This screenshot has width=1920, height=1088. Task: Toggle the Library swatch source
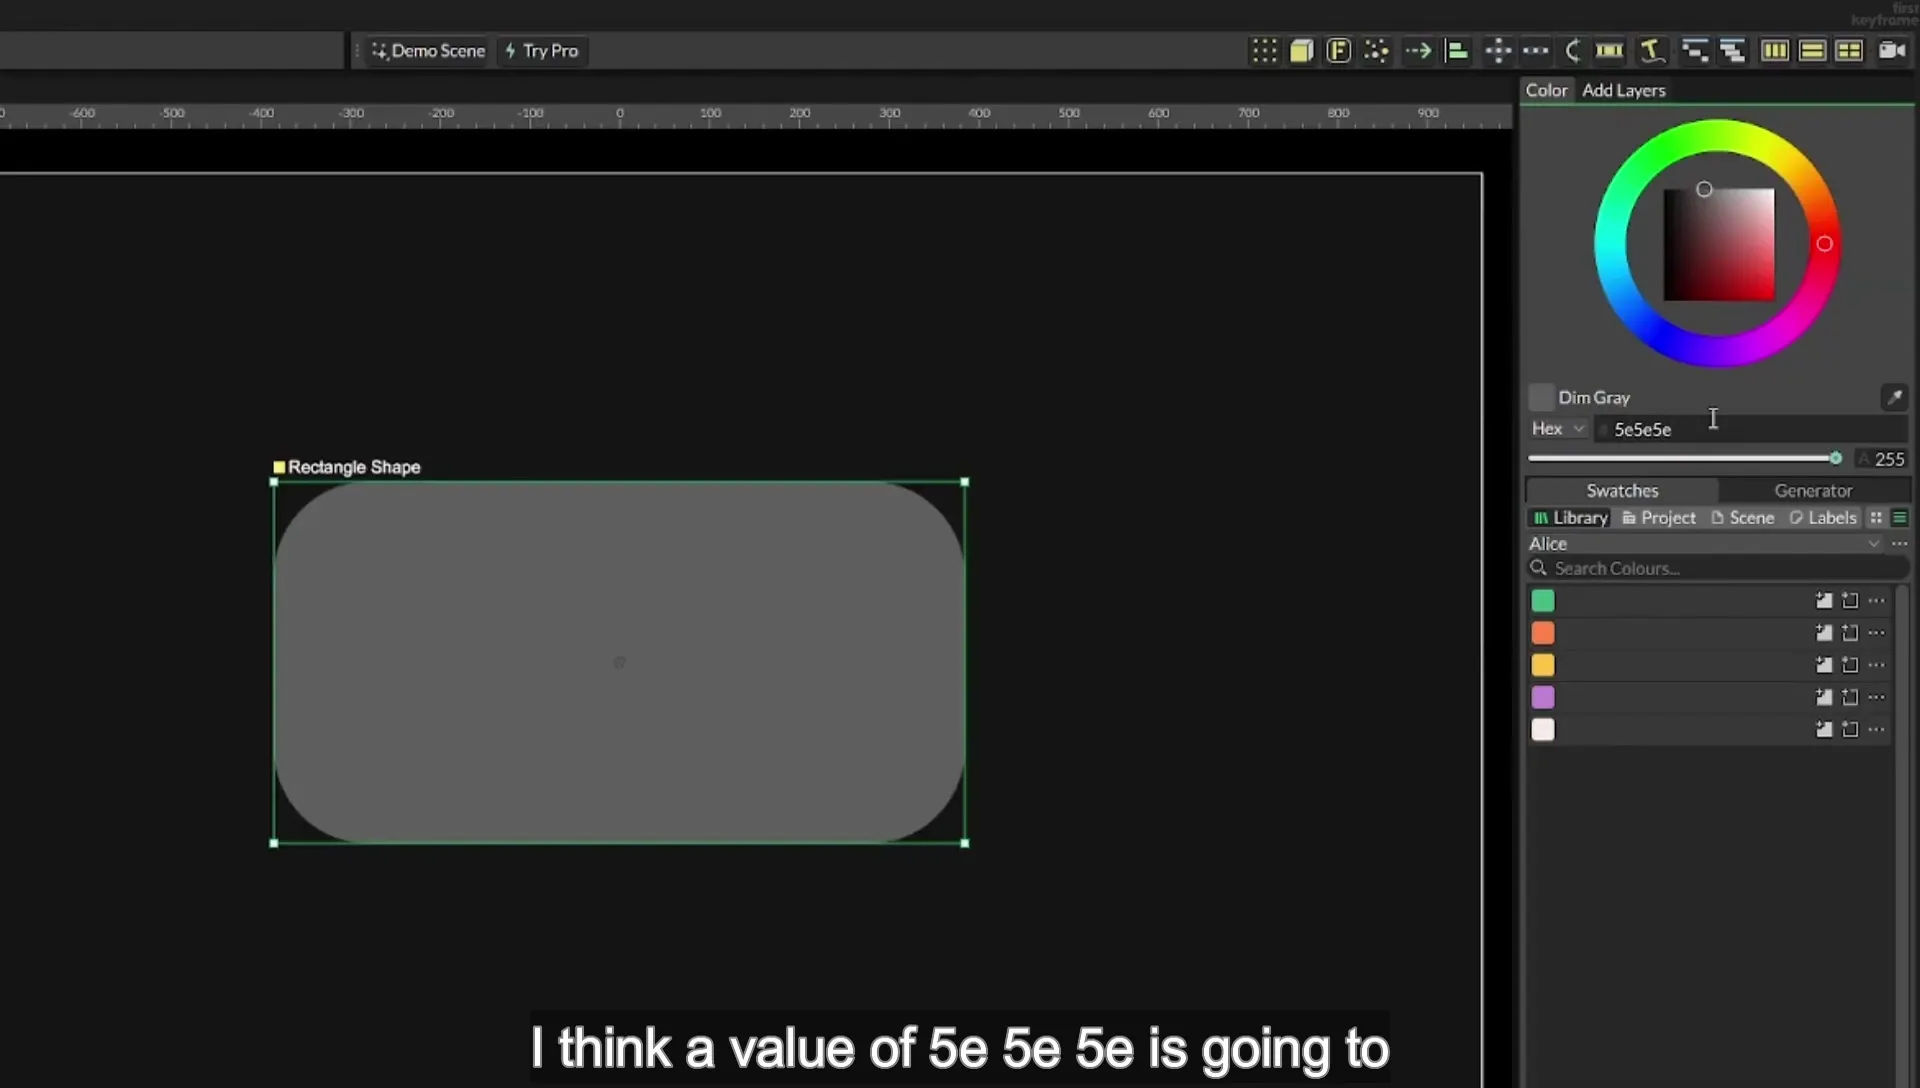(1570, 517)
